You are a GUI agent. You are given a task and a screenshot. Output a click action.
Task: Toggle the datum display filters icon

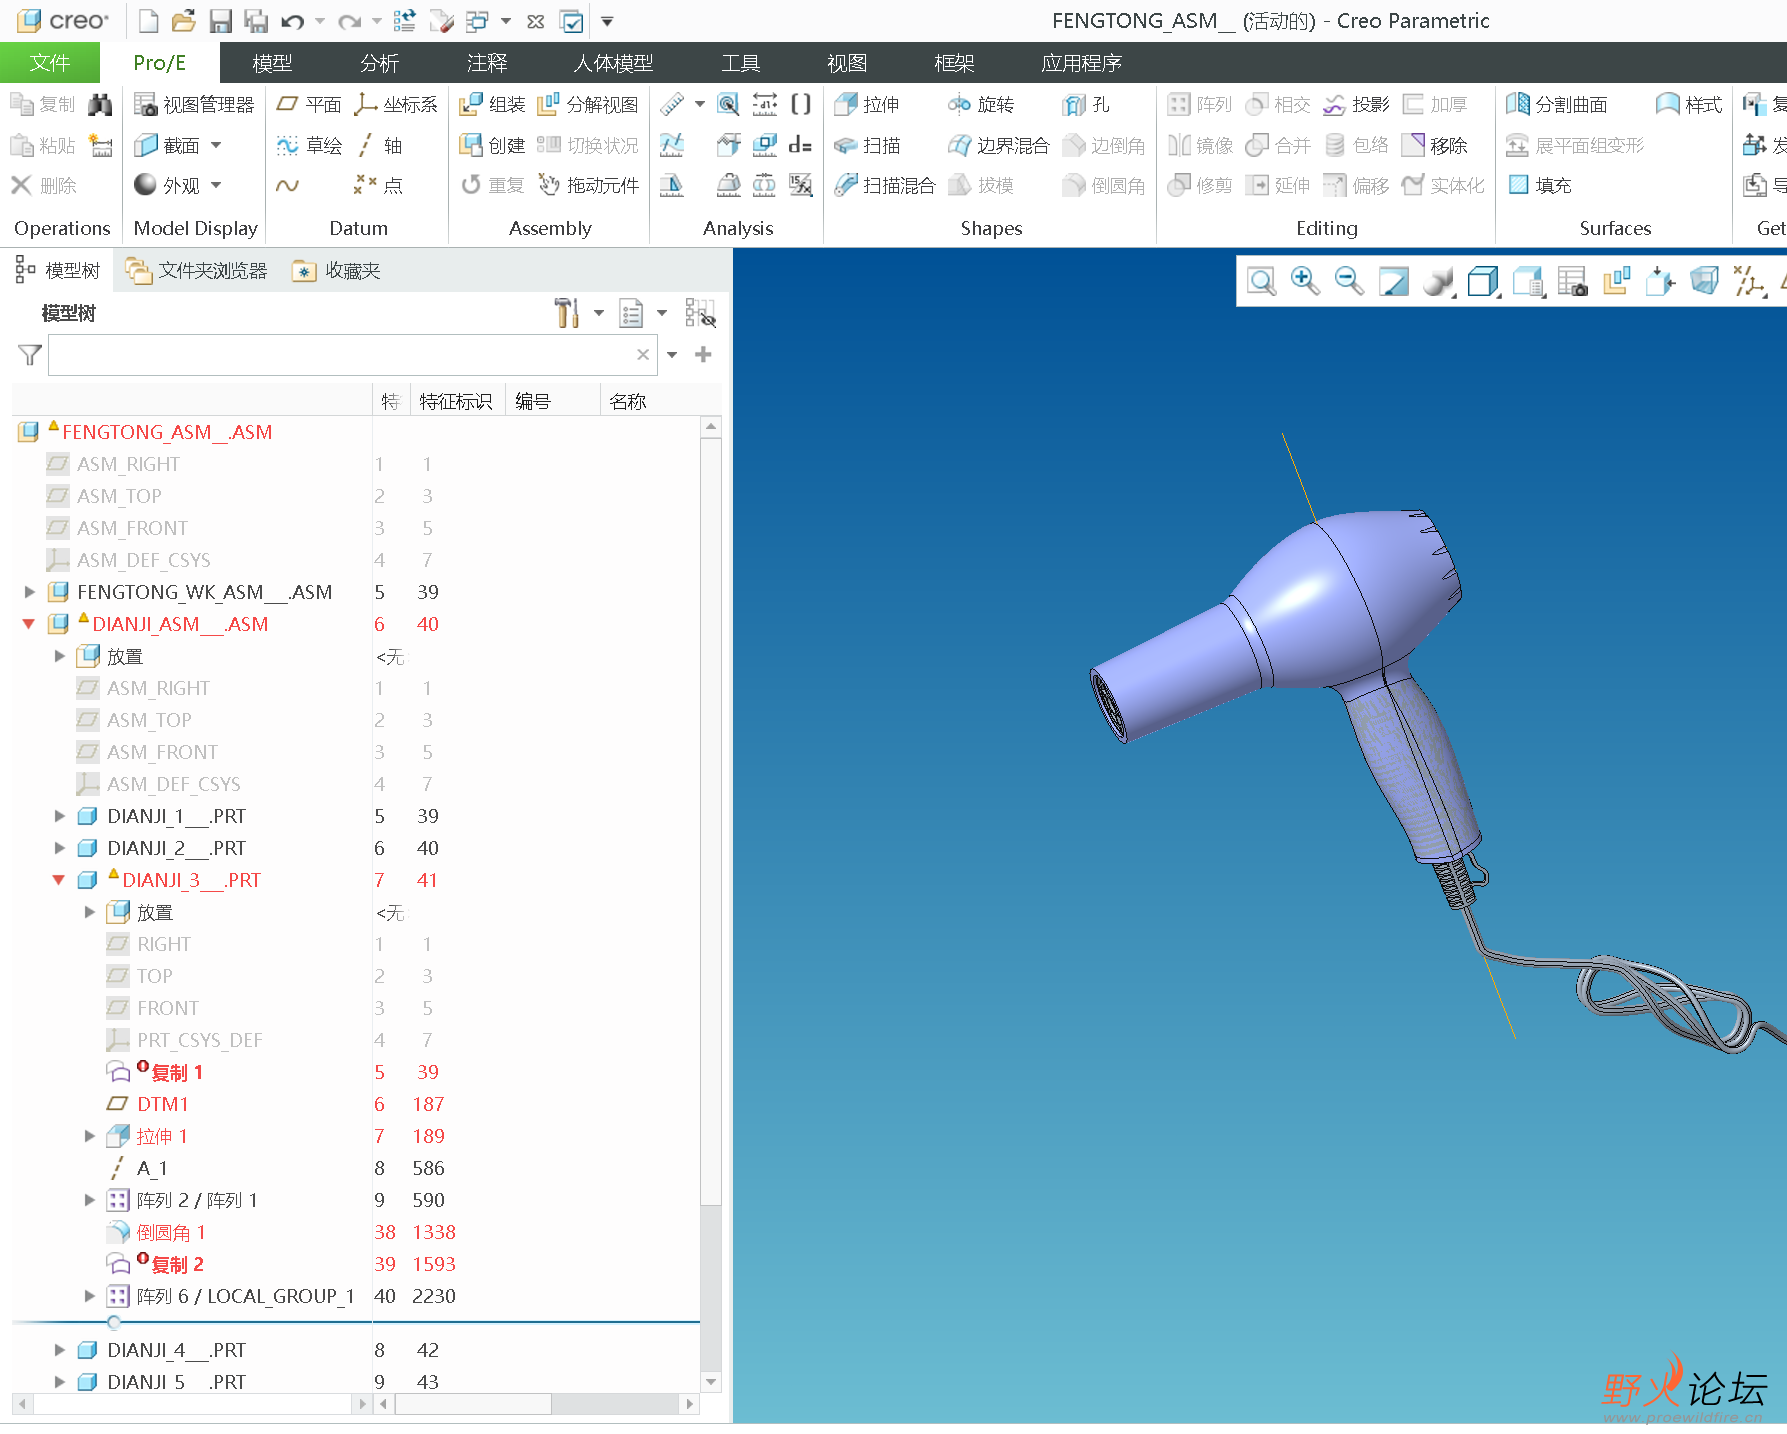pos(1749,282)
